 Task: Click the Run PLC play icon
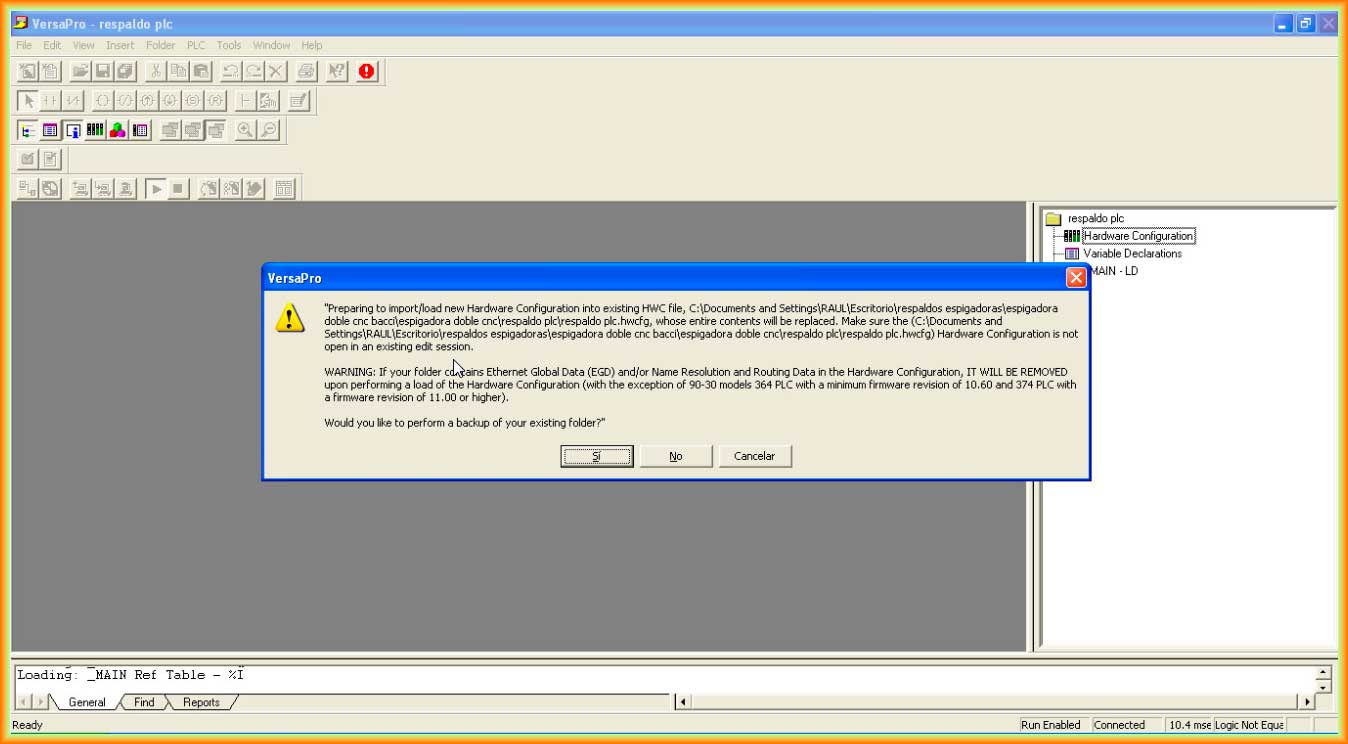click(x=155, y=188)
